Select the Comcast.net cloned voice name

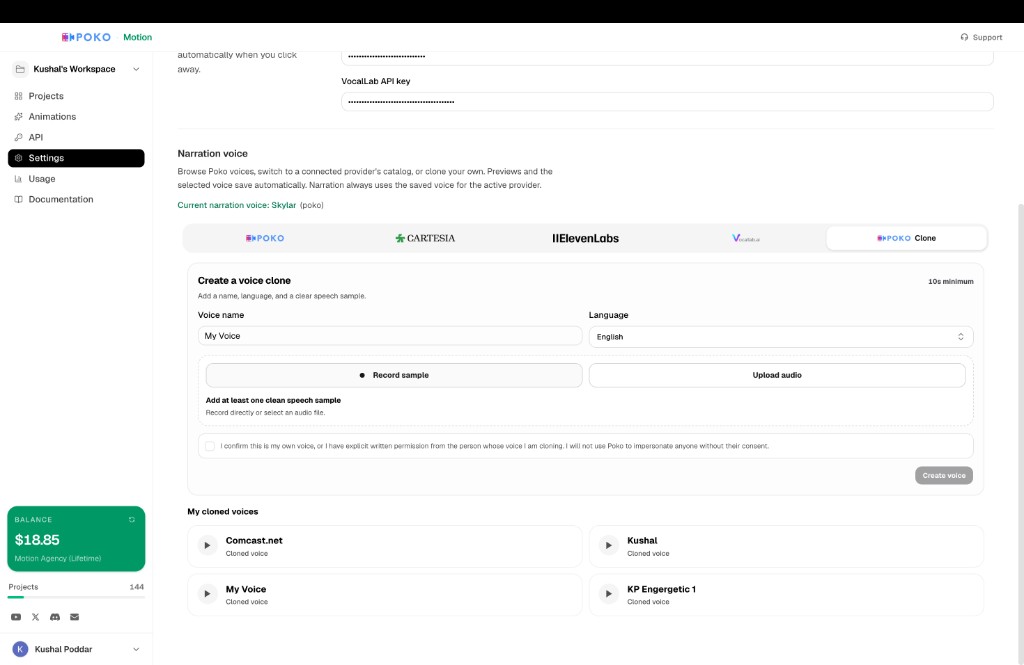pyautogui.click(x=254, y=541)
